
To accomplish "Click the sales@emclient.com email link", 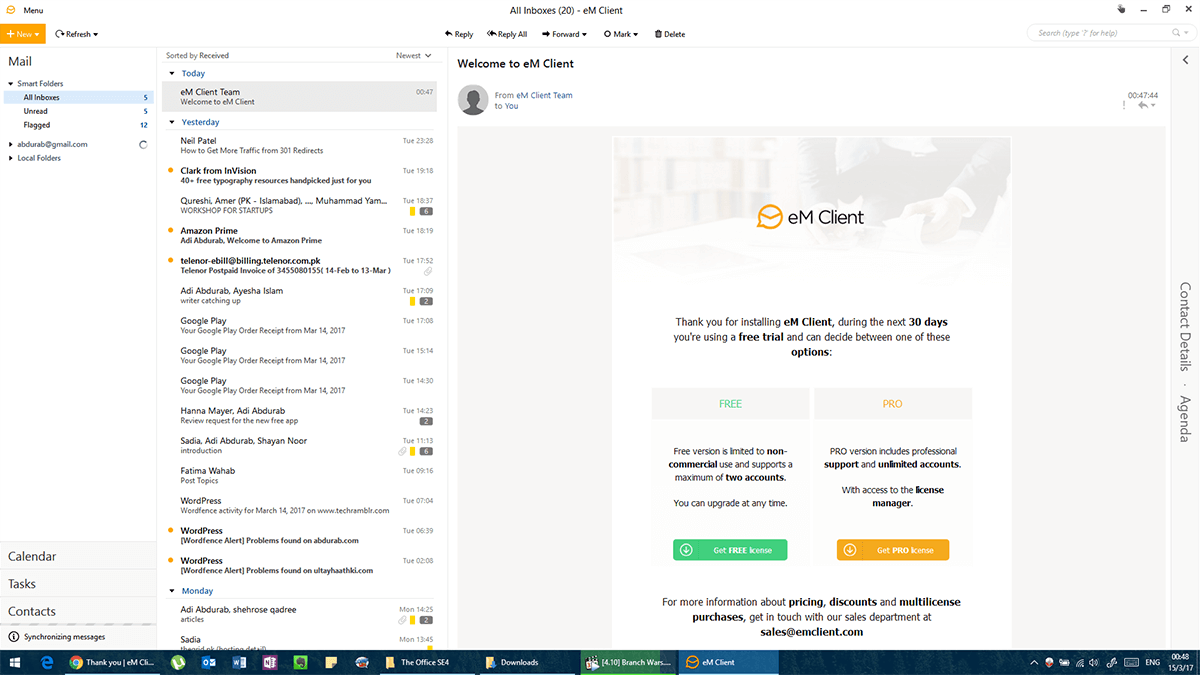I will tap(811, 632).
